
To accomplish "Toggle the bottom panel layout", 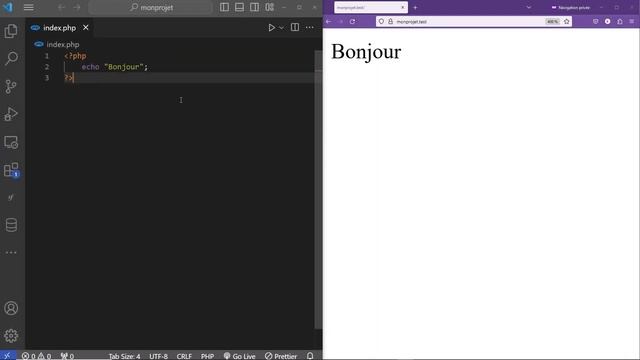I will [239, 7].
